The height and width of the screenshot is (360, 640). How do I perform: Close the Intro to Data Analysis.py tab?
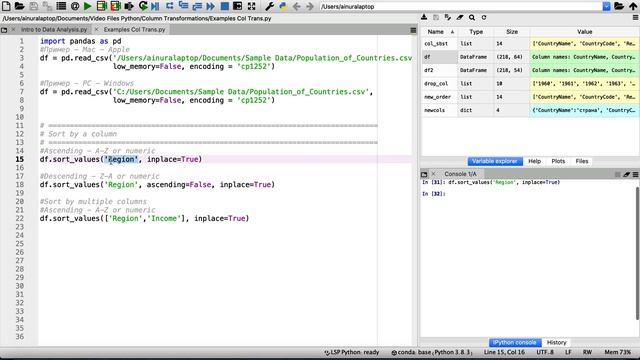[x=13, y=29]
